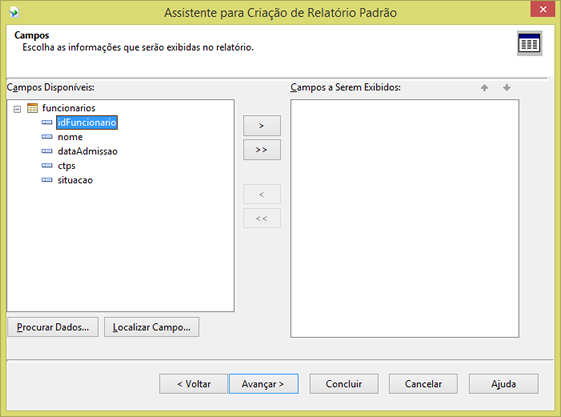Click the report table icon in header

click(530, 43)
